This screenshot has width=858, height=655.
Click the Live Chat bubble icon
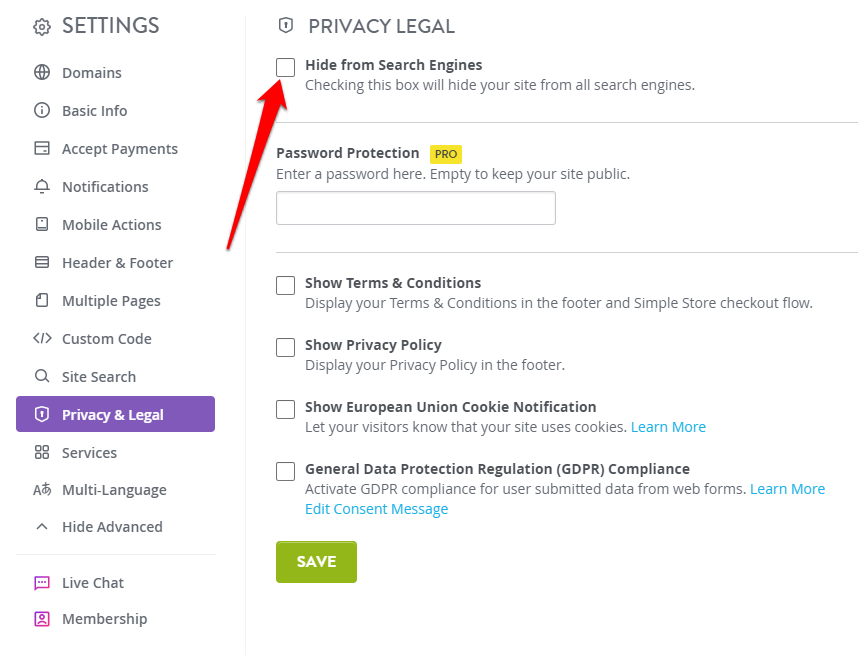(42, 583)
